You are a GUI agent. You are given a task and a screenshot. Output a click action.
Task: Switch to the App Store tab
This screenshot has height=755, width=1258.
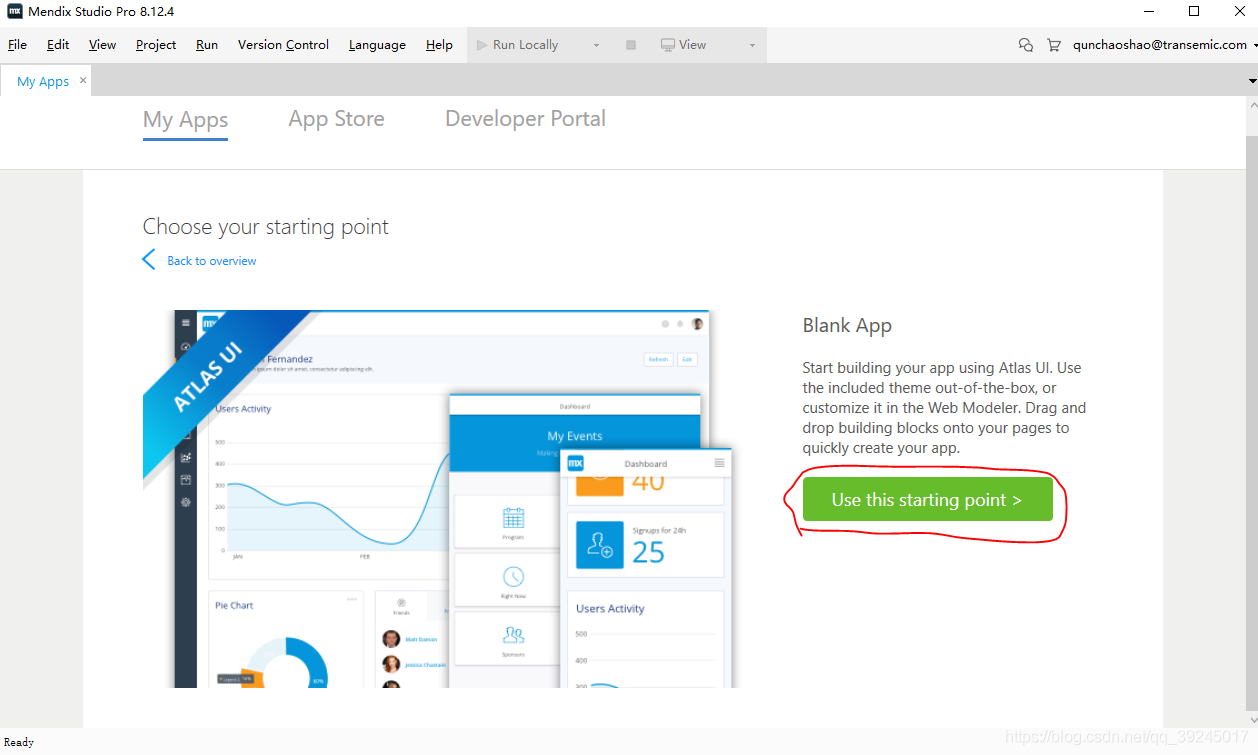[x=336, y=119]
